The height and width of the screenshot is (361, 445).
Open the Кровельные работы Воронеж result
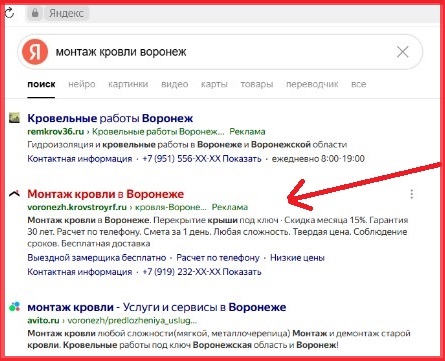110,118
